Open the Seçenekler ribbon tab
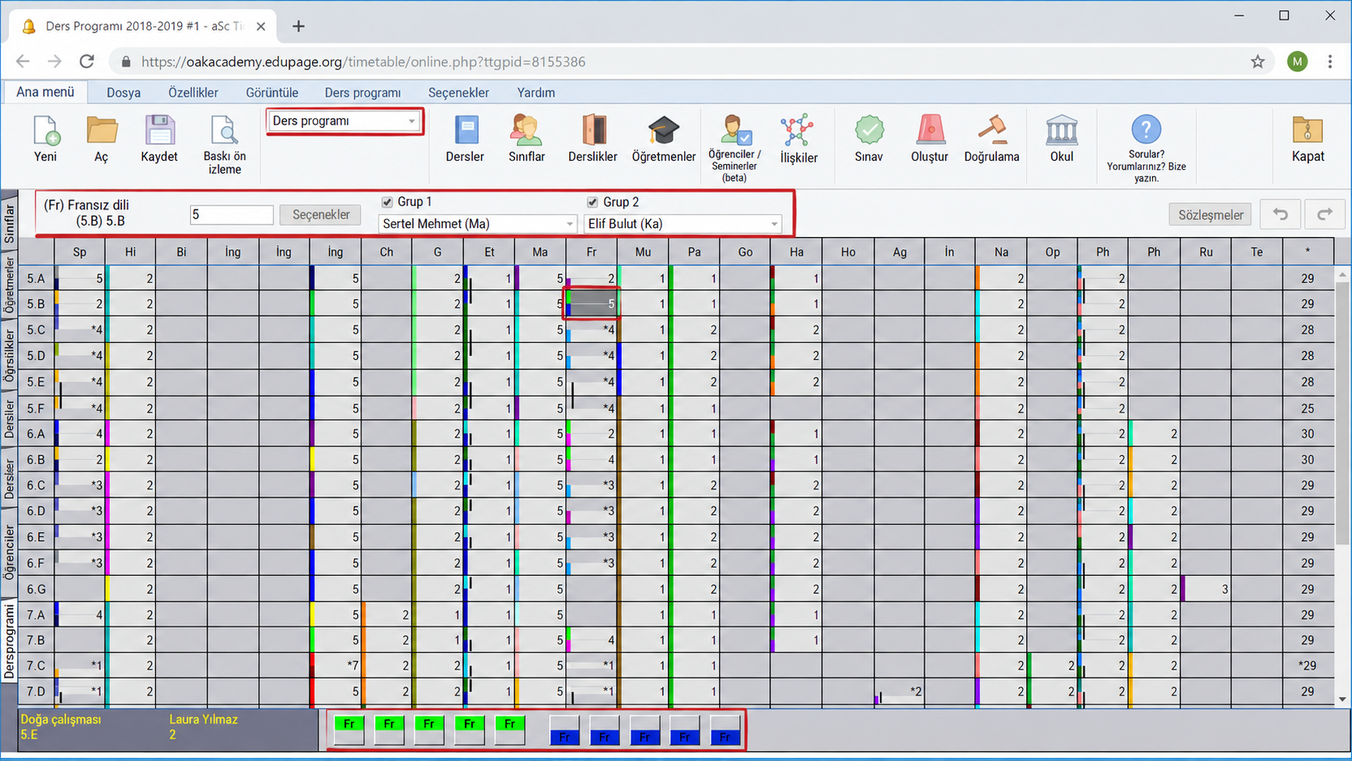Screen dimensions: 1352x761 point(459,92)
